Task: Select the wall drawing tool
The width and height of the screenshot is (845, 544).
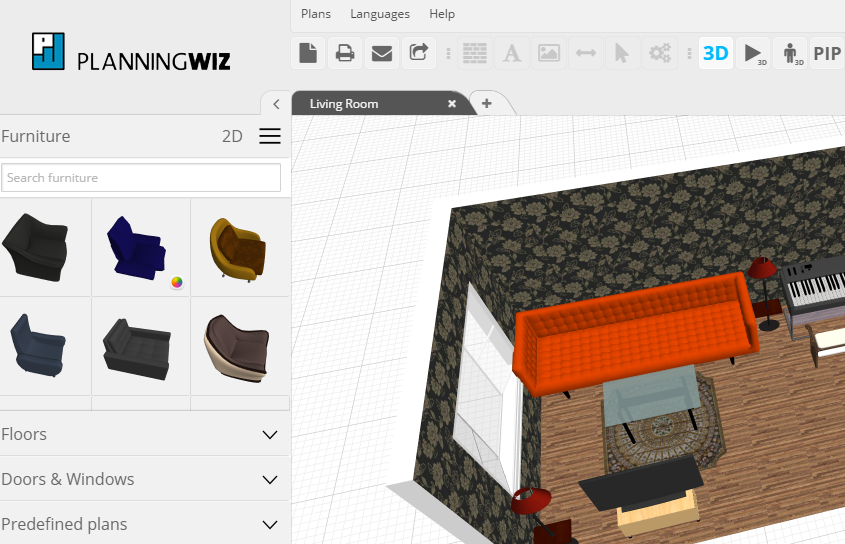Action: point(475,53)
